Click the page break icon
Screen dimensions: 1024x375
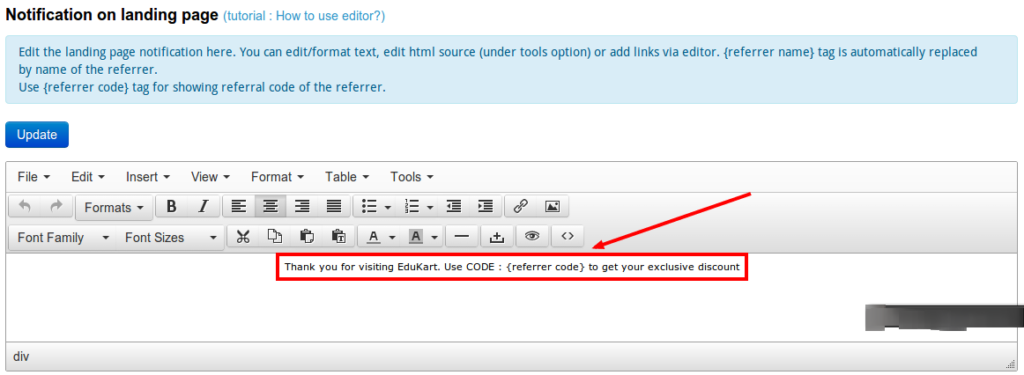(x=497, y=236)
